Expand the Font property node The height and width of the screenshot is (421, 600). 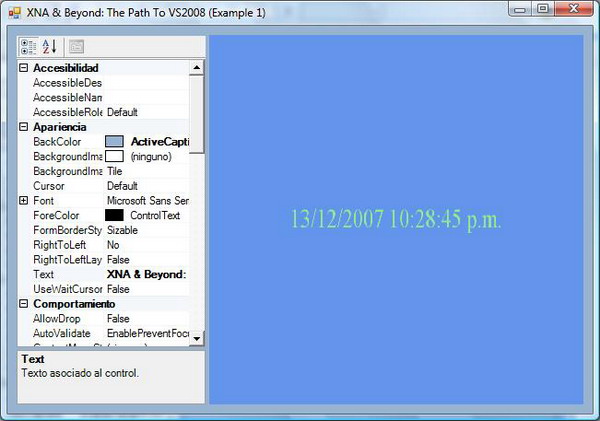(x=24, y=201)
